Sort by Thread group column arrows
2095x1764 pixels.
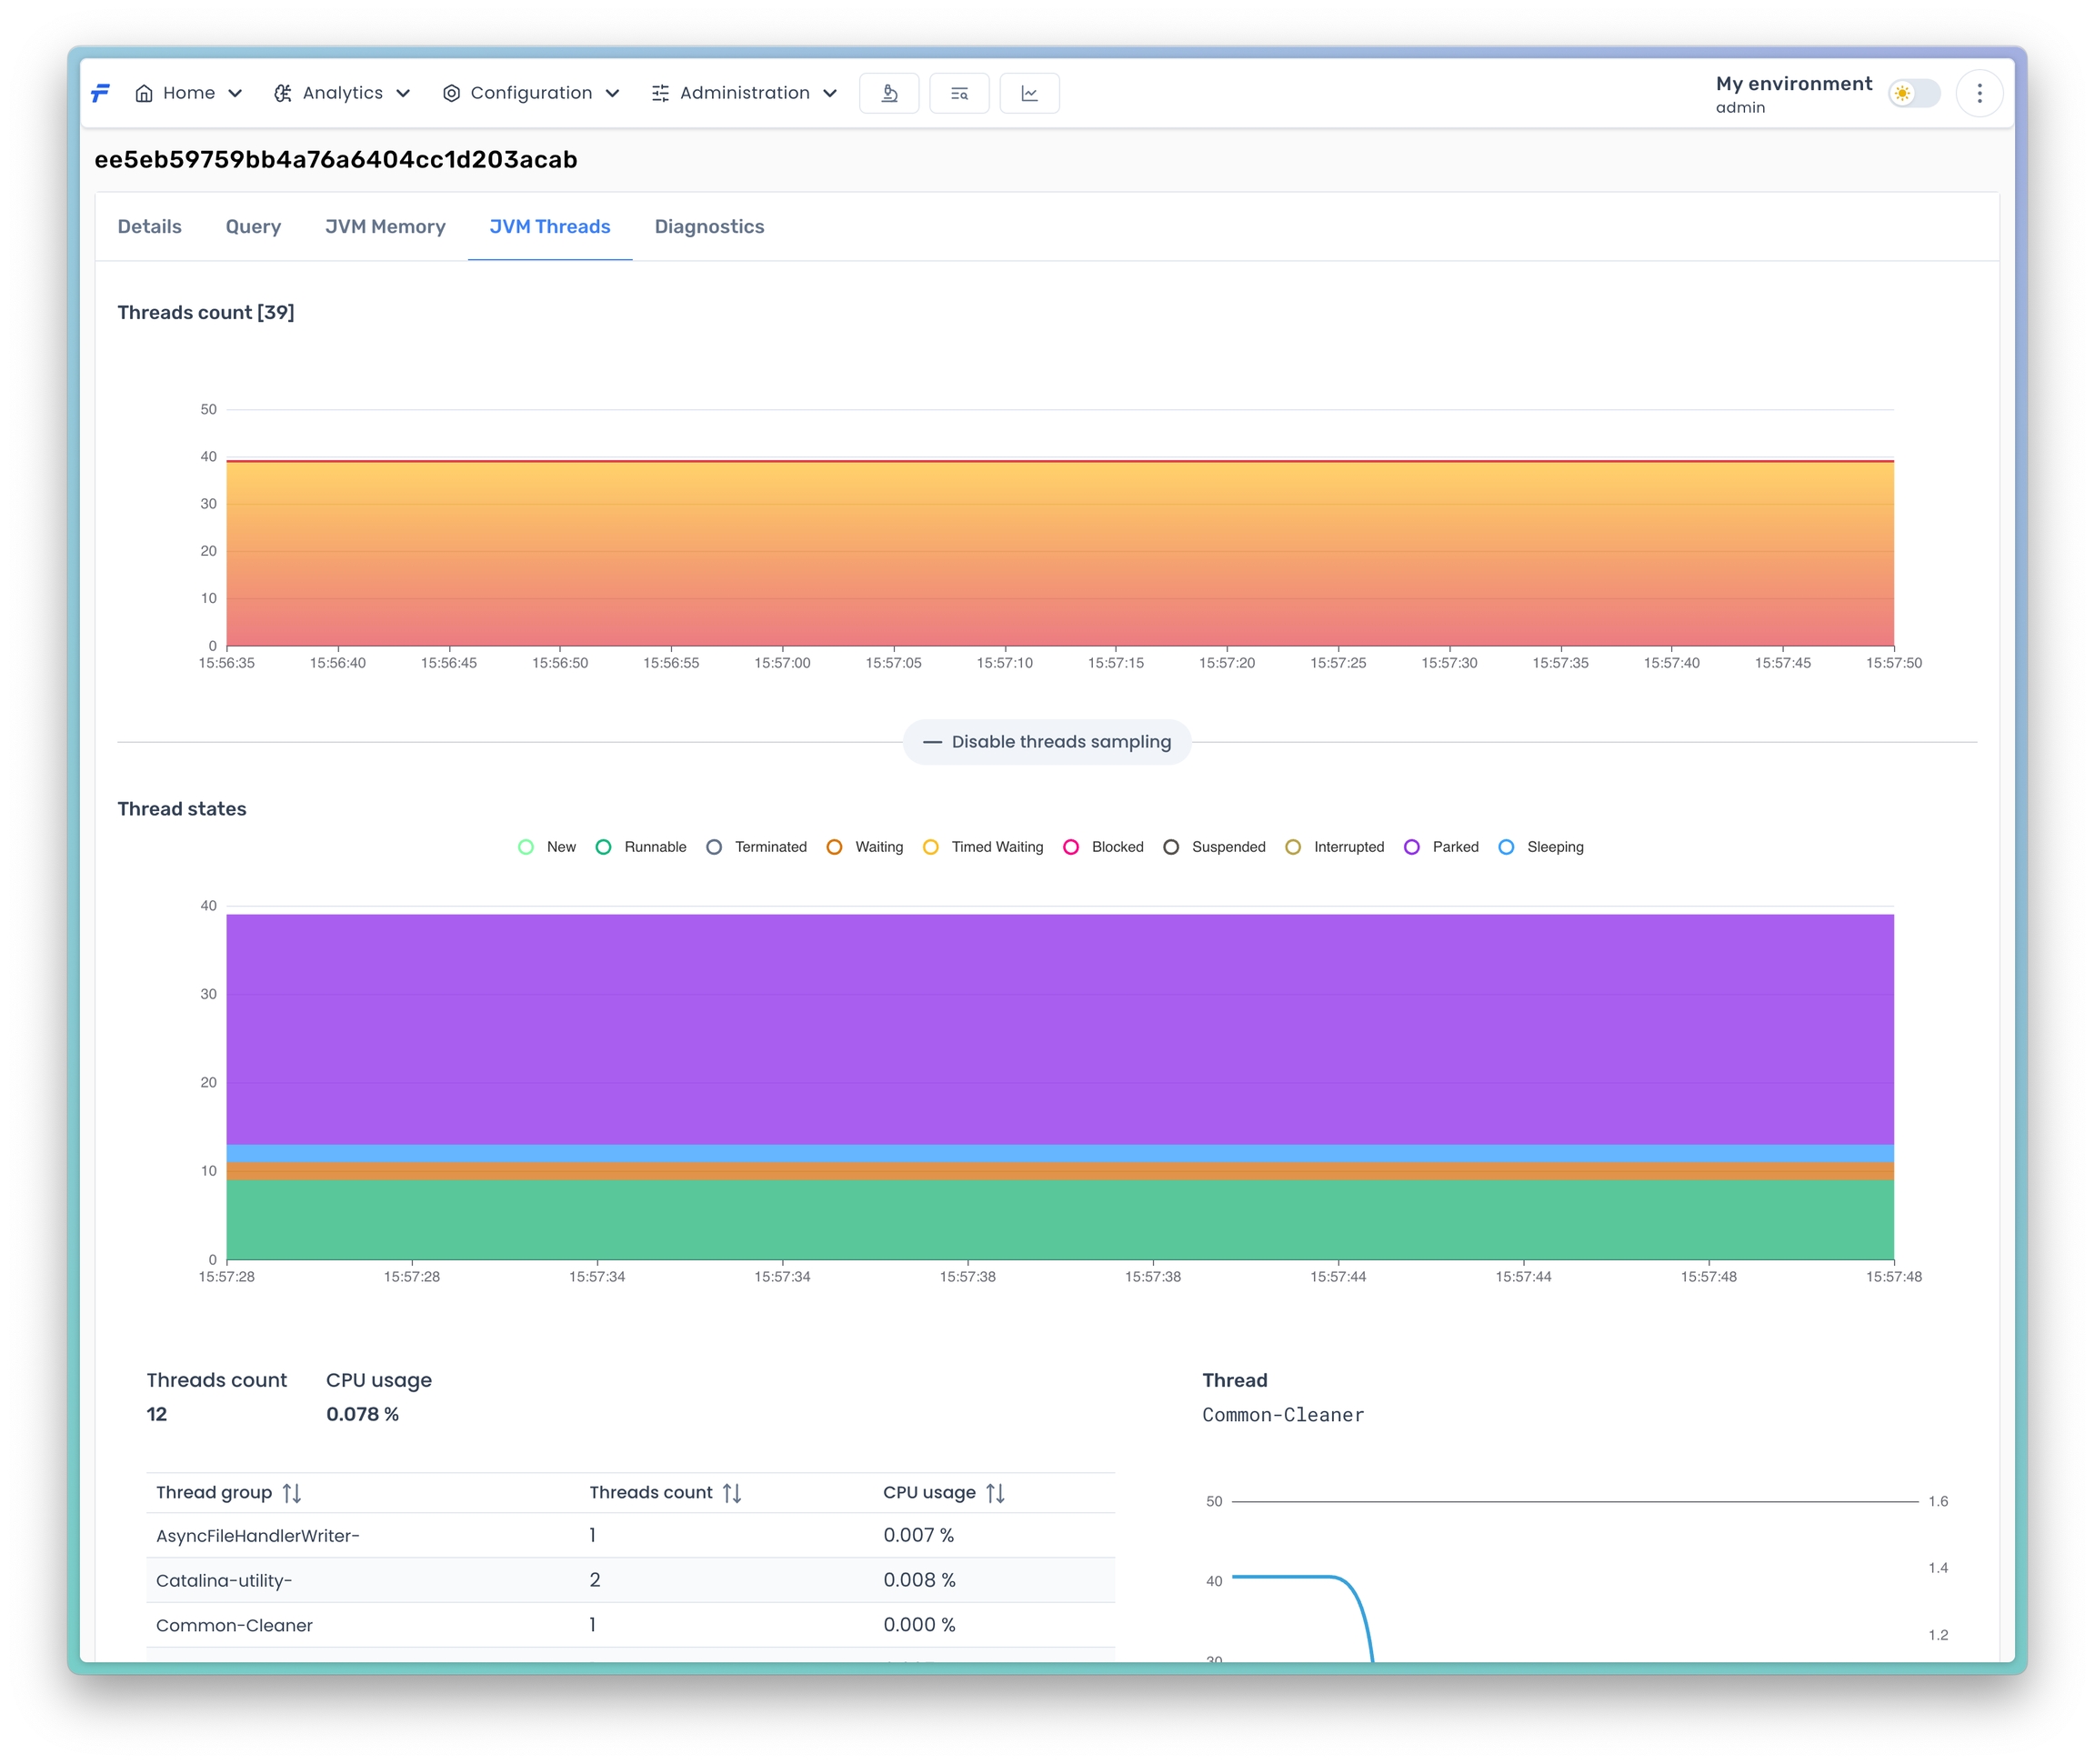click(292, 1493)
